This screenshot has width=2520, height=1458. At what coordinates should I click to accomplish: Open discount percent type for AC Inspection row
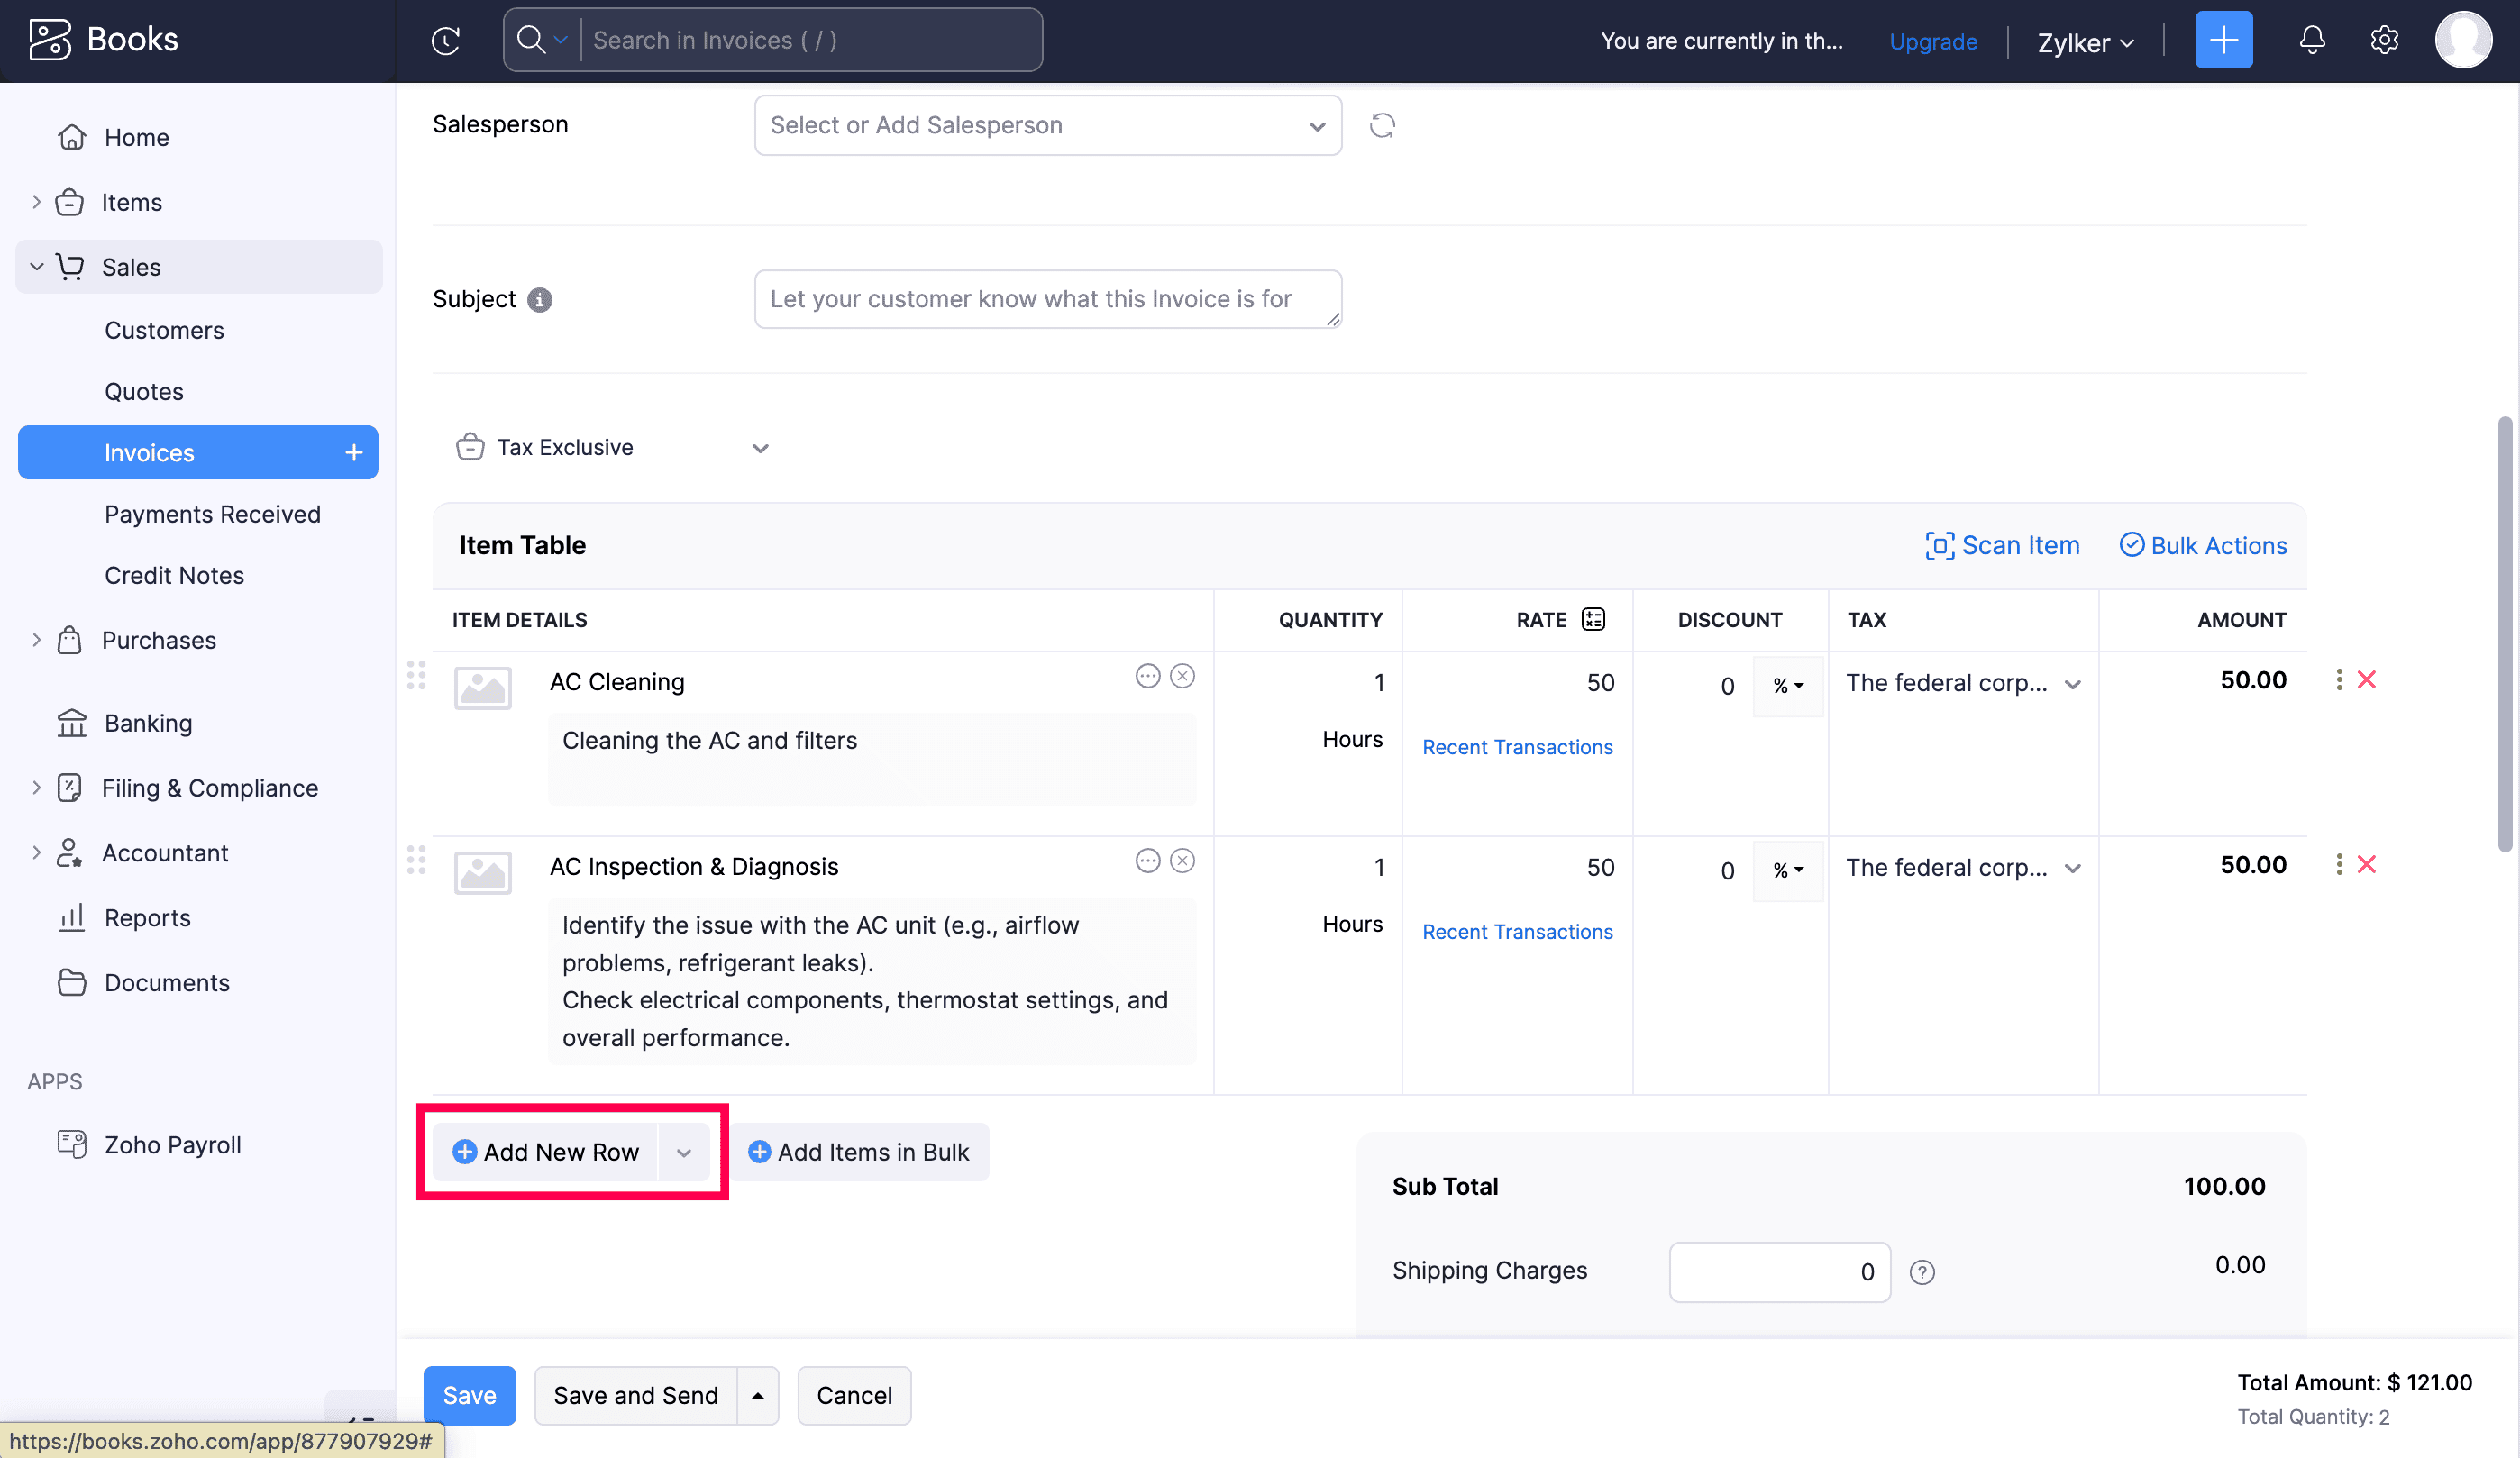pos(1788,870)
